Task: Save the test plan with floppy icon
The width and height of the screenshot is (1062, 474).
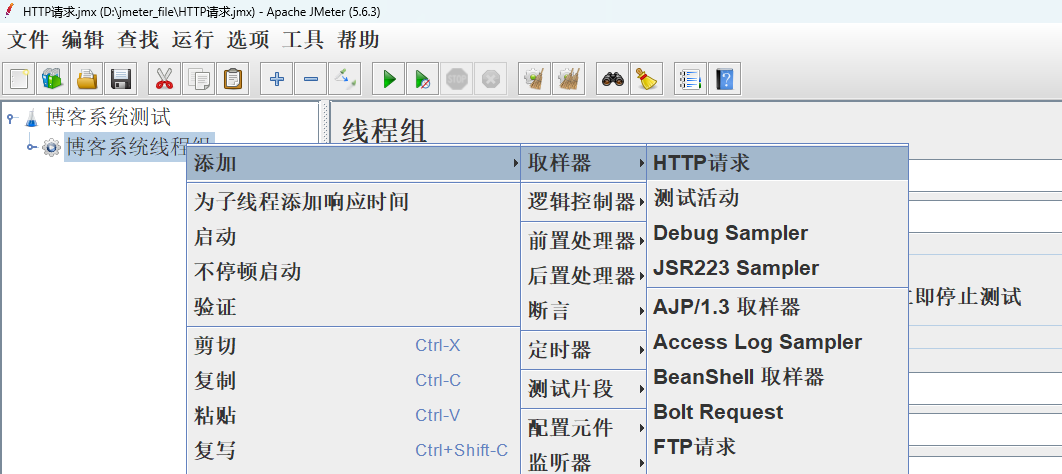Action: (x=121, y=79)
